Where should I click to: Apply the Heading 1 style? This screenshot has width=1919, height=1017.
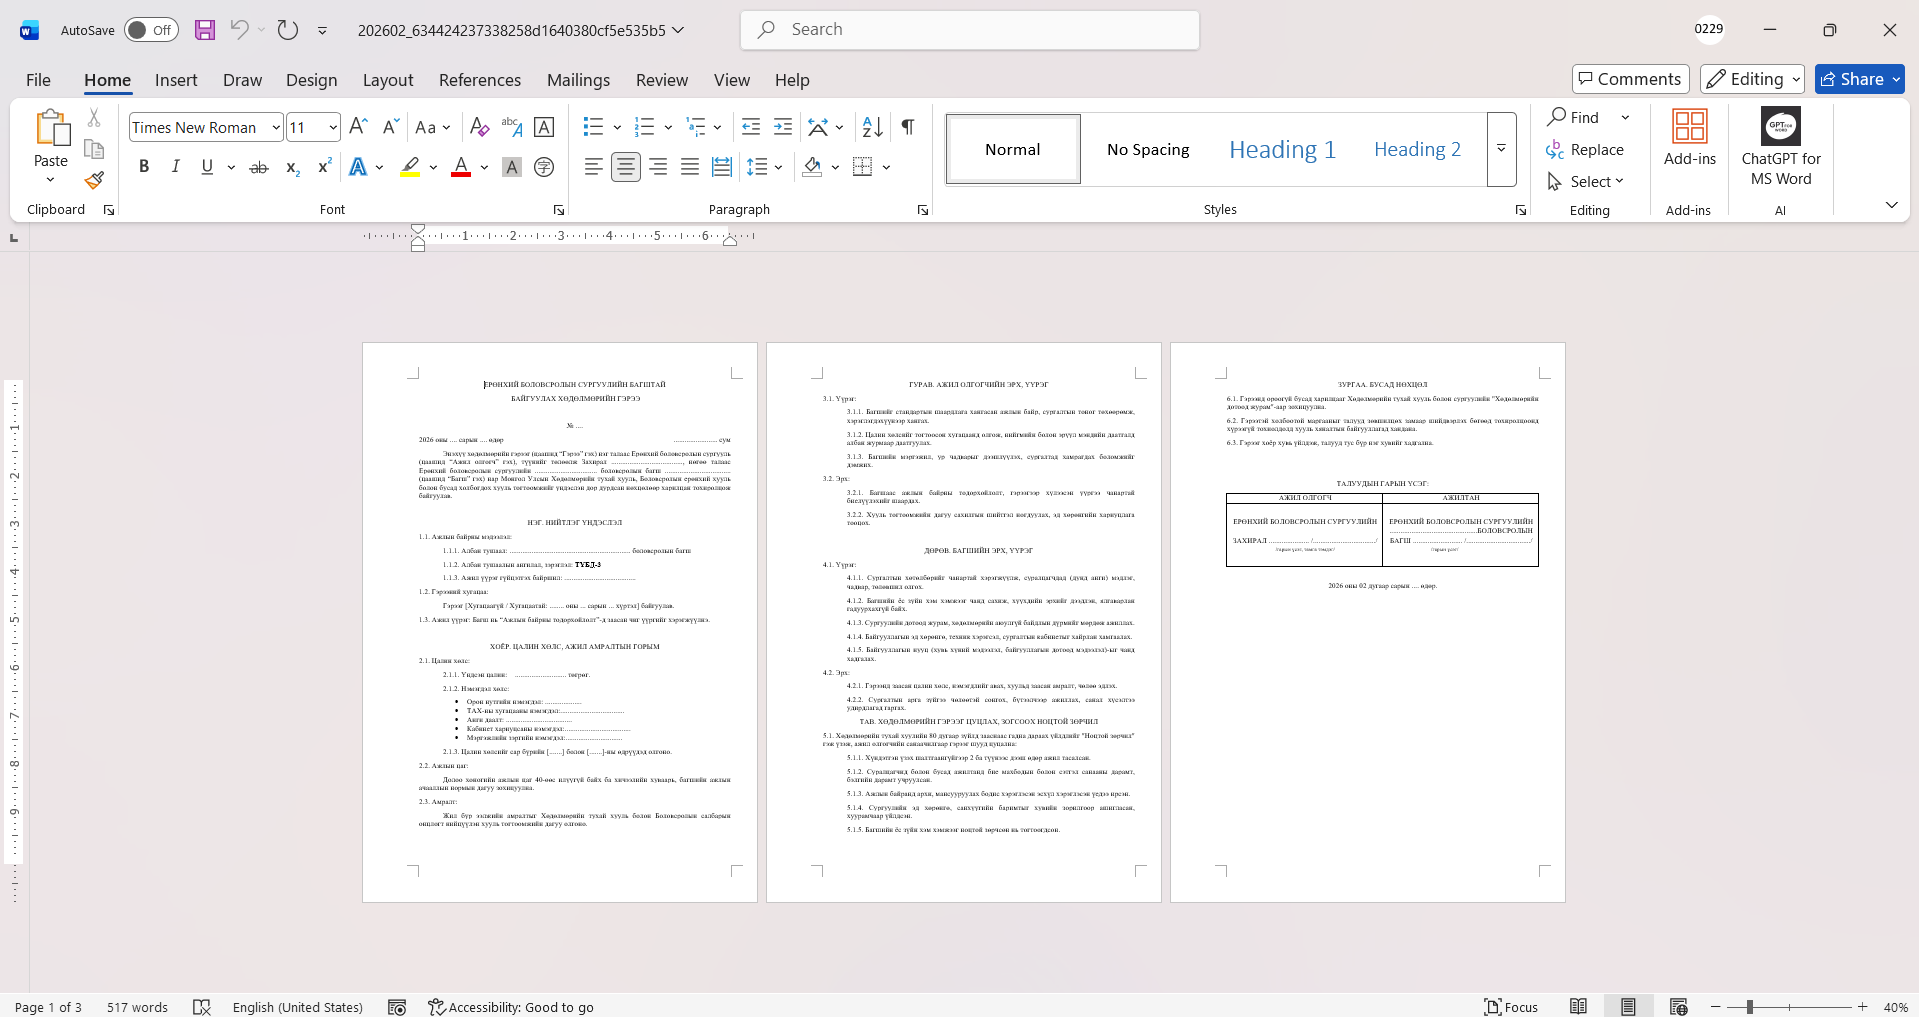click(x=1282, y=149)
